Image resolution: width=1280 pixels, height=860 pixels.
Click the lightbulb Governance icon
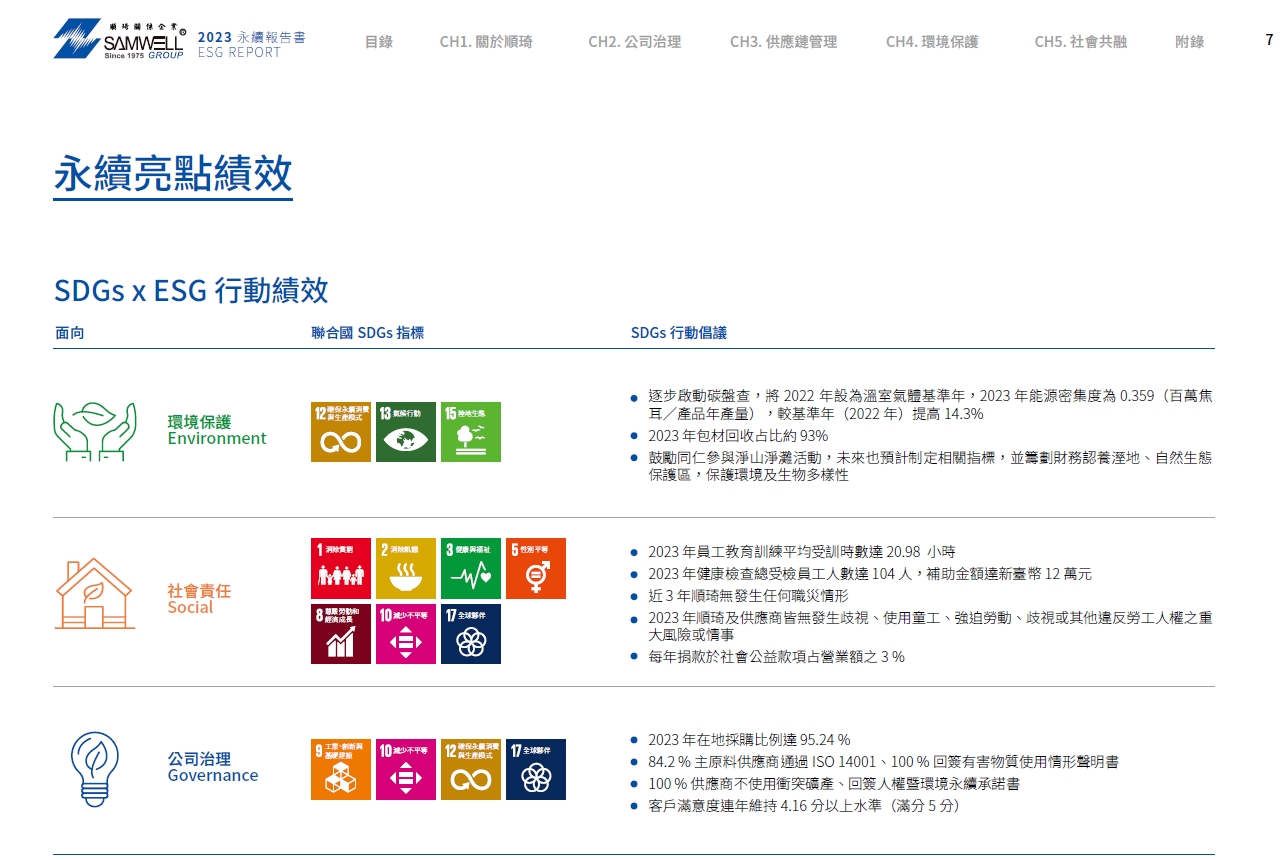(x=94, y=769)
